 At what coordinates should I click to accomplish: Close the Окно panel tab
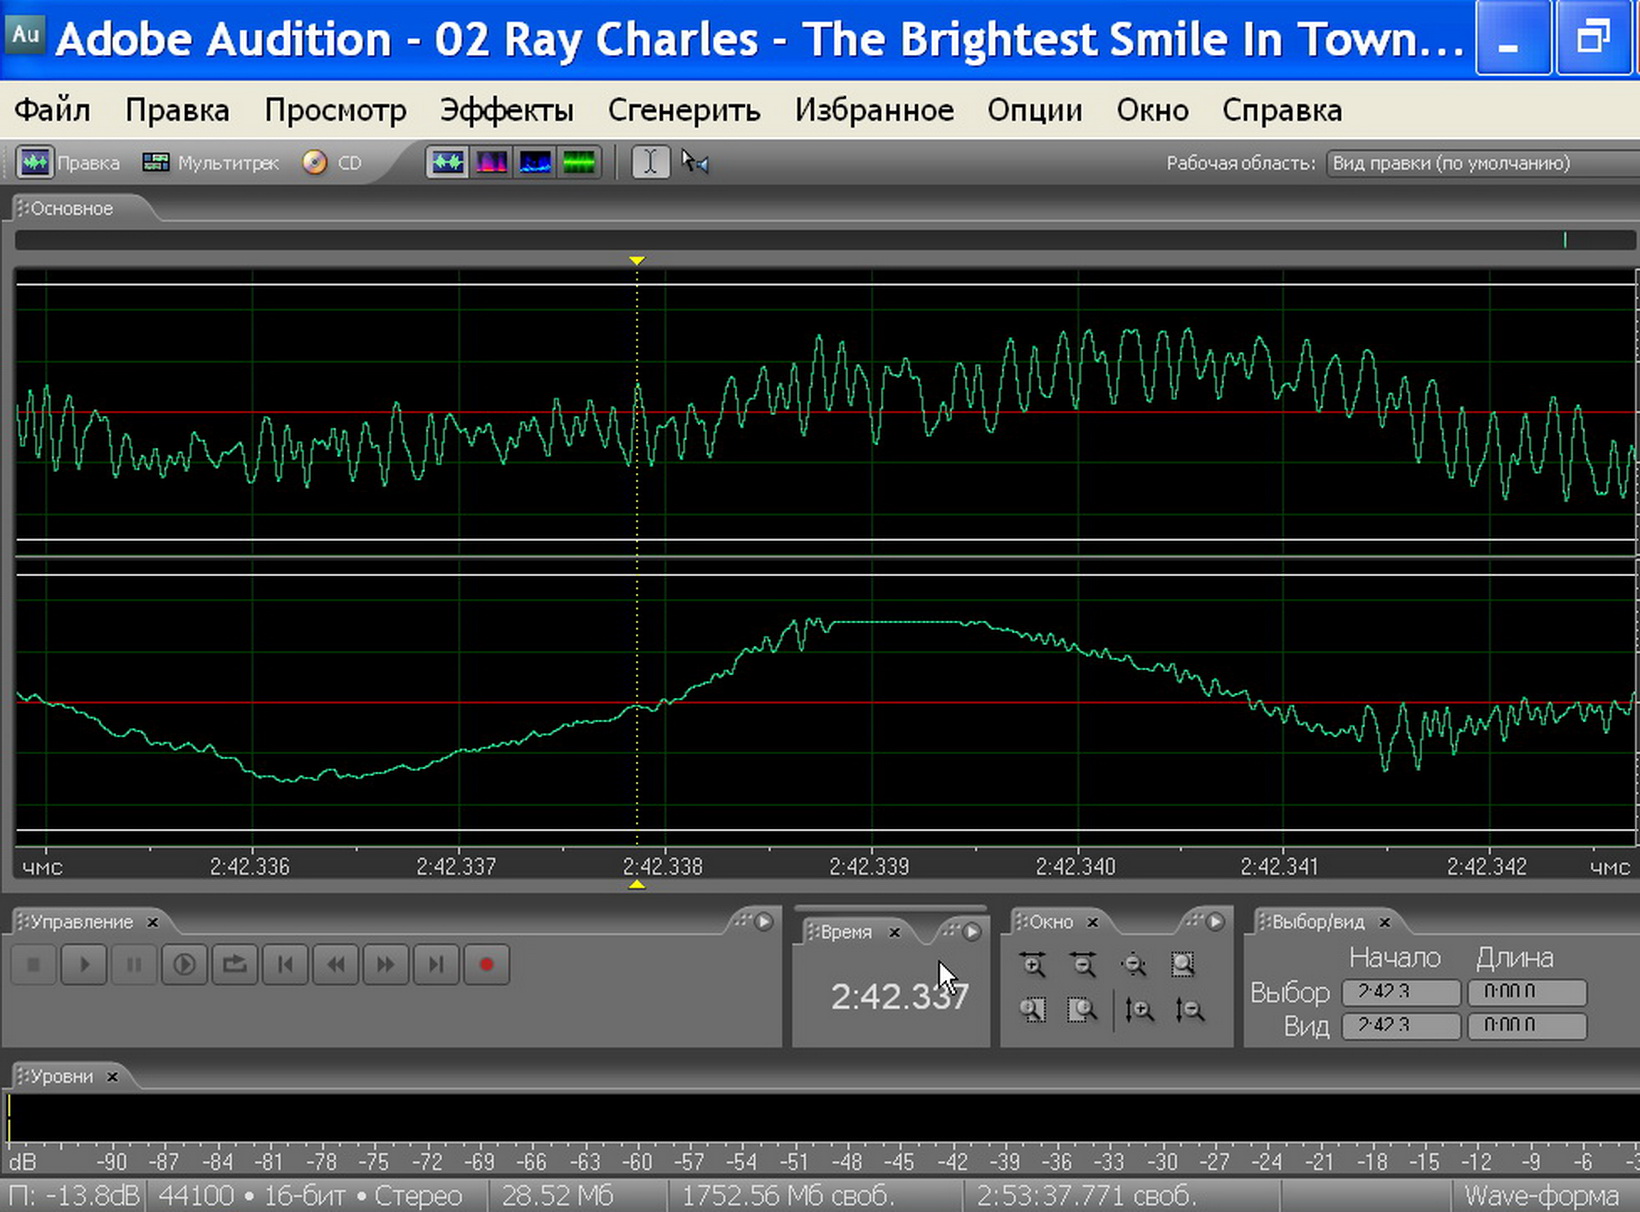[1092, 922]
